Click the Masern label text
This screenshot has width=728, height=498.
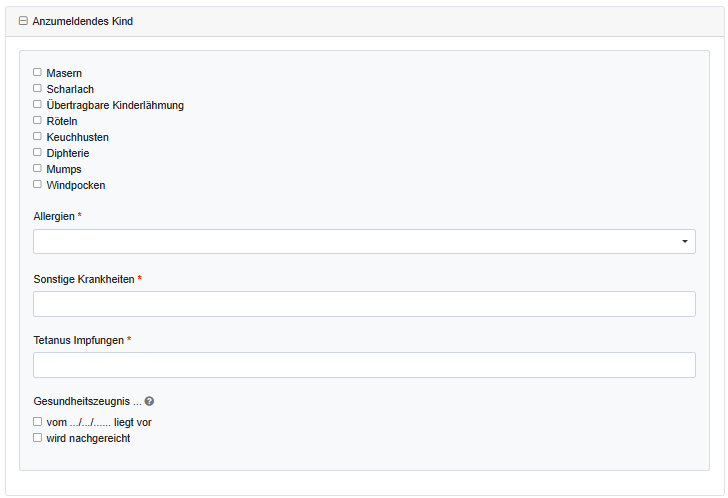click(x=64, y=73)
